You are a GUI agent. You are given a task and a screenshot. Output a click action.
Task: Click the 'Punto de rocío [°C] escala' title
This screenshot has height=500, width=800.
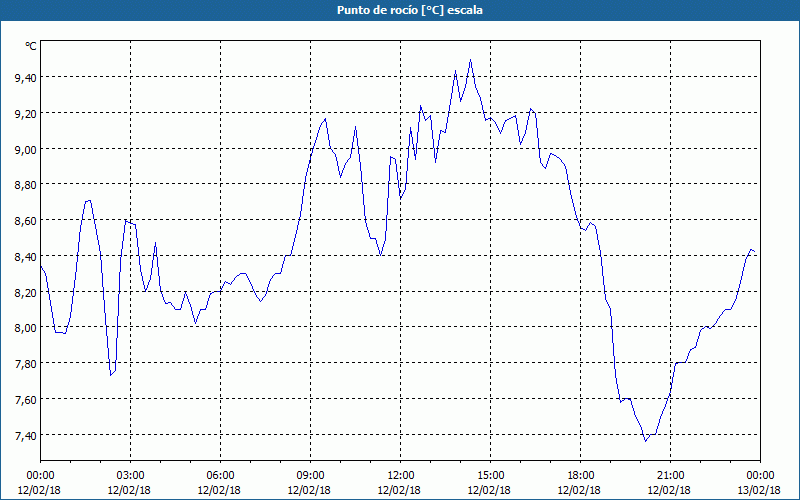[x=410, y=10]
